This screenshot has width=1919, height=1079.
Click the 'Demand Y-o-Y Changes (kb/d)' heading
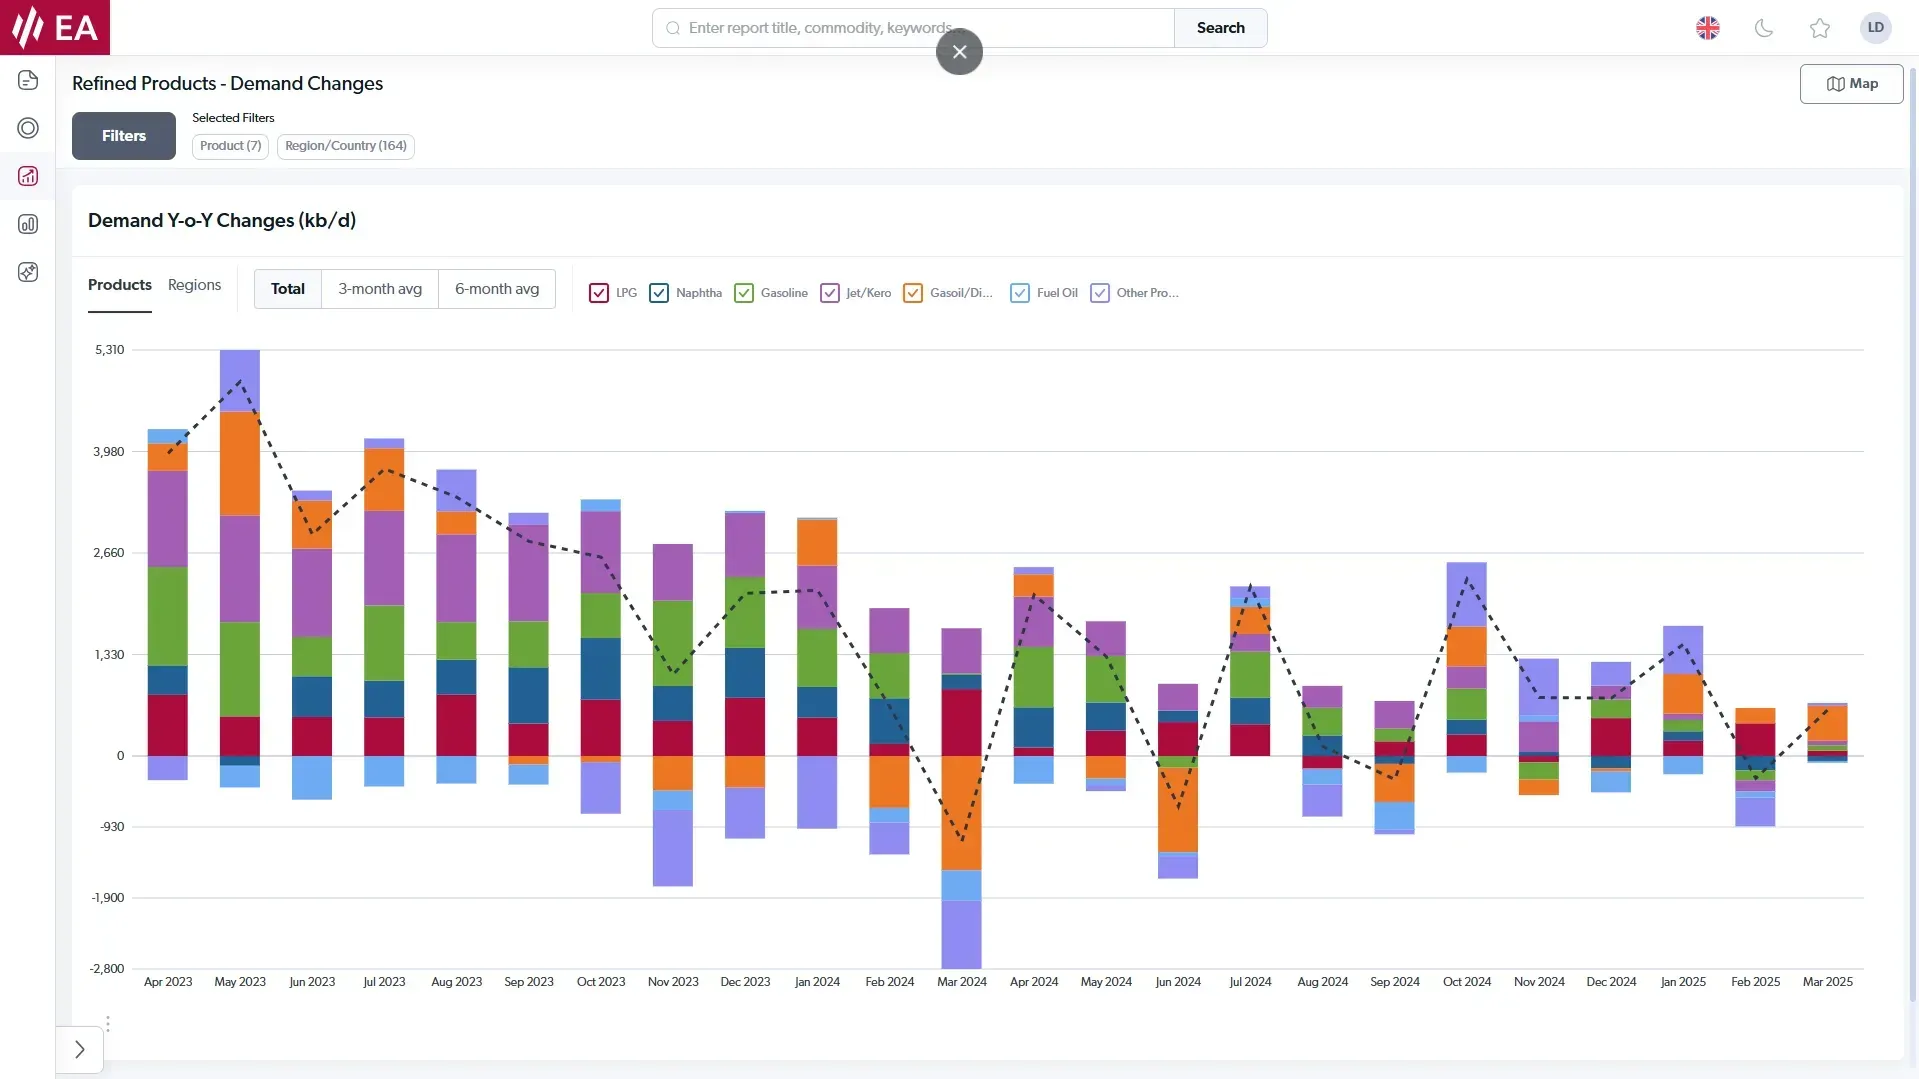(x=222, y=220)
